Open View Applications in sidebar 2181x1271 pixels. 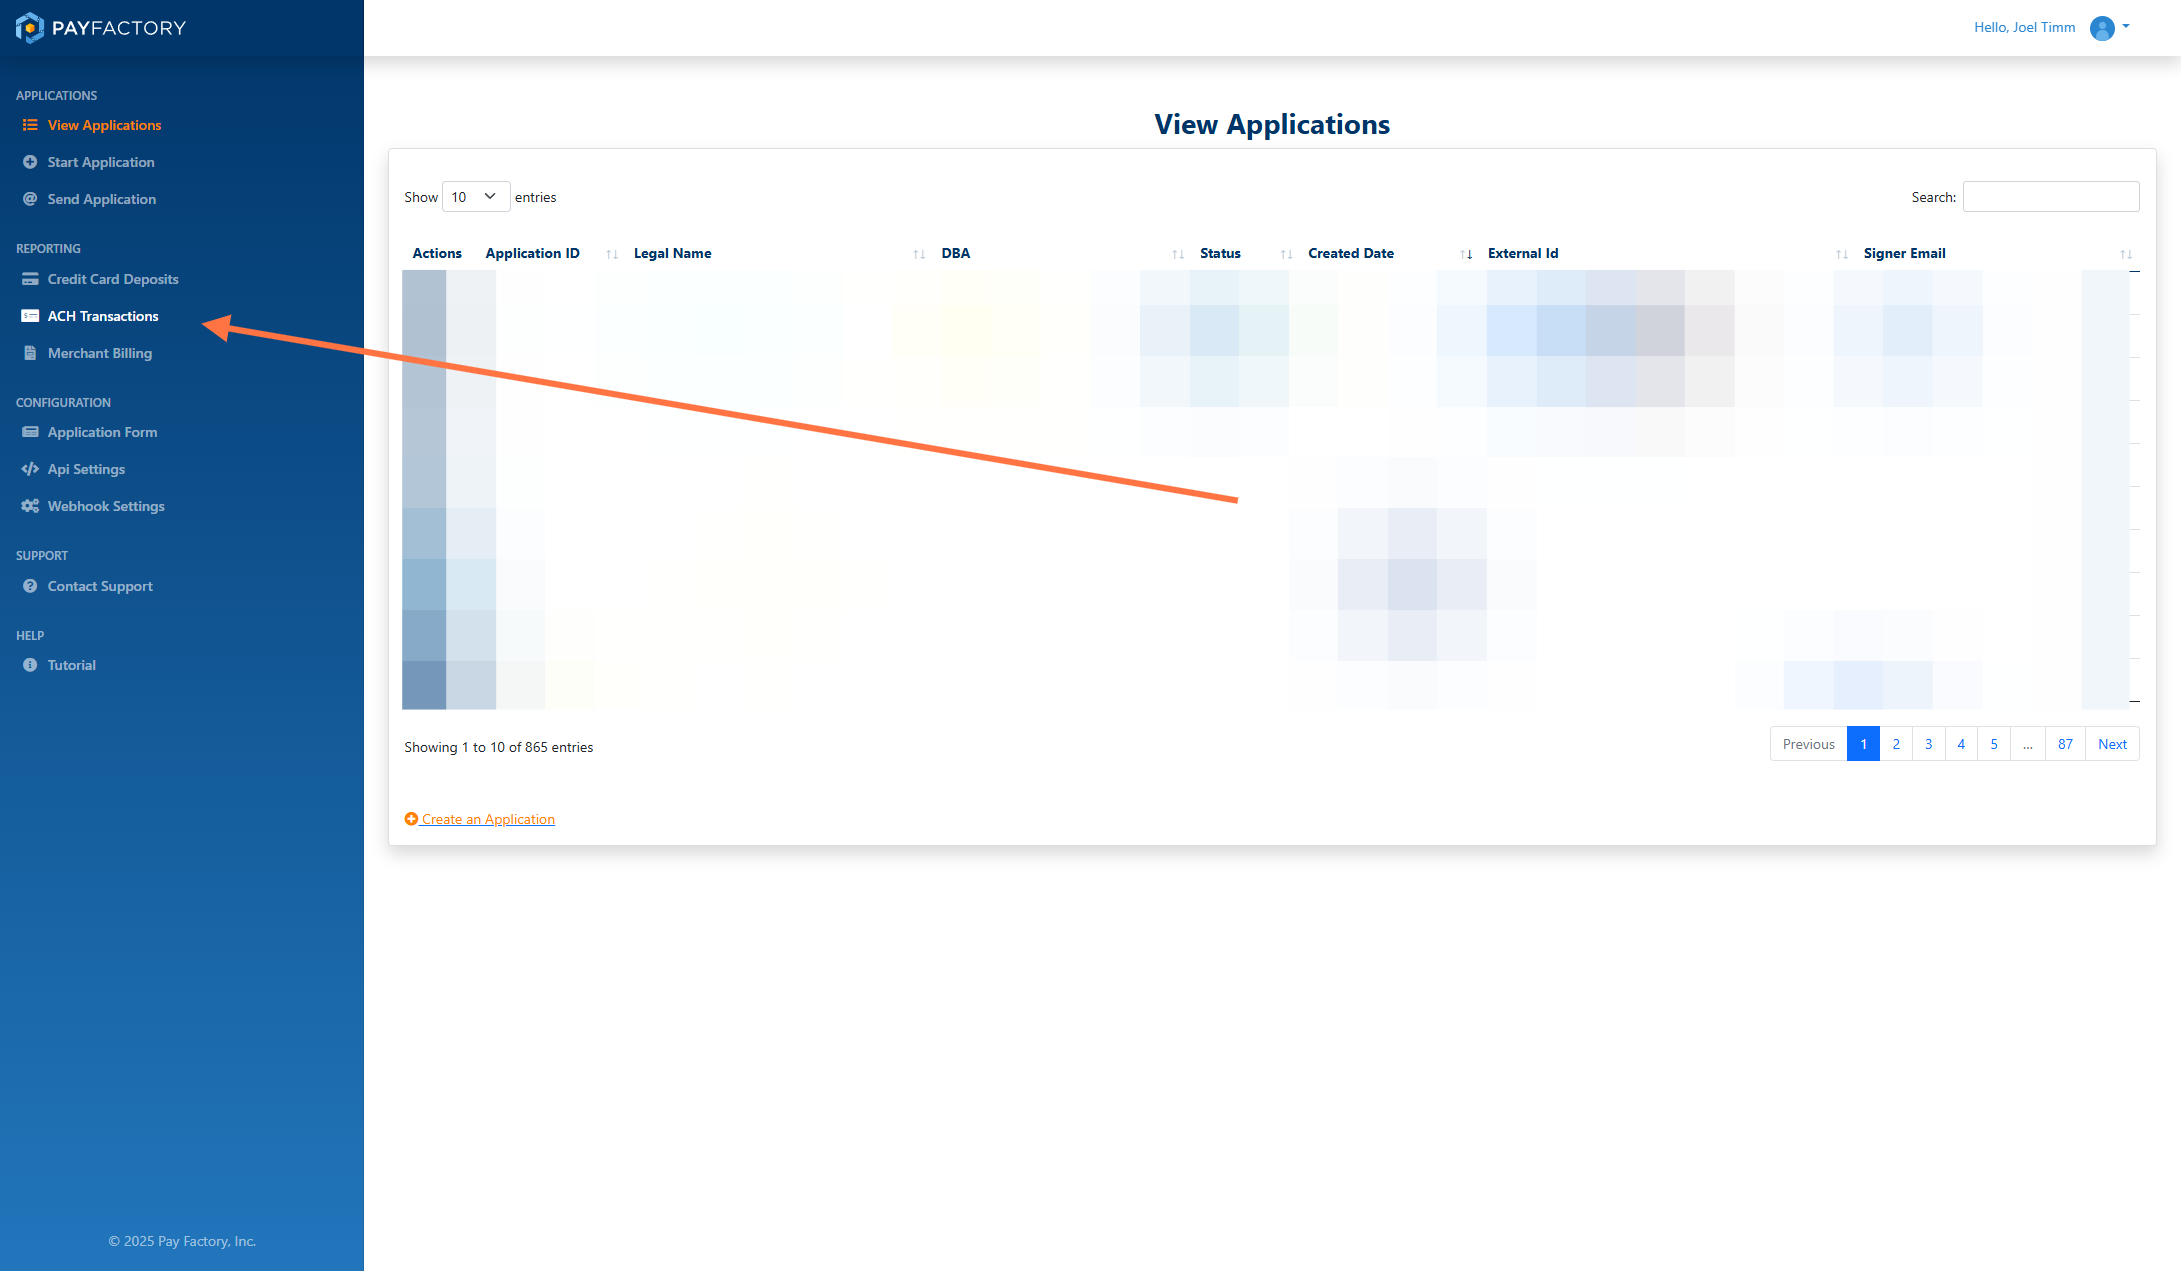[x=104, y=125]
